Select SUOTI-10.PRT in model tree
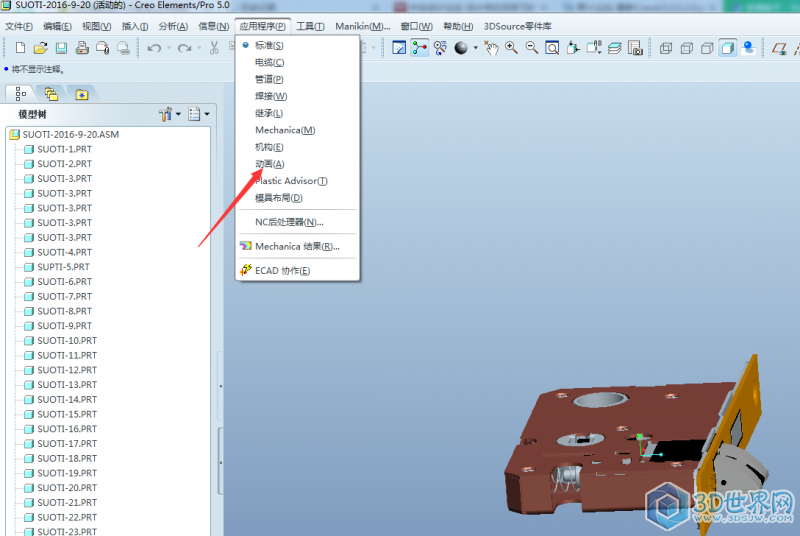The height and width of the screenshot is (536, 800). (61, 341)
